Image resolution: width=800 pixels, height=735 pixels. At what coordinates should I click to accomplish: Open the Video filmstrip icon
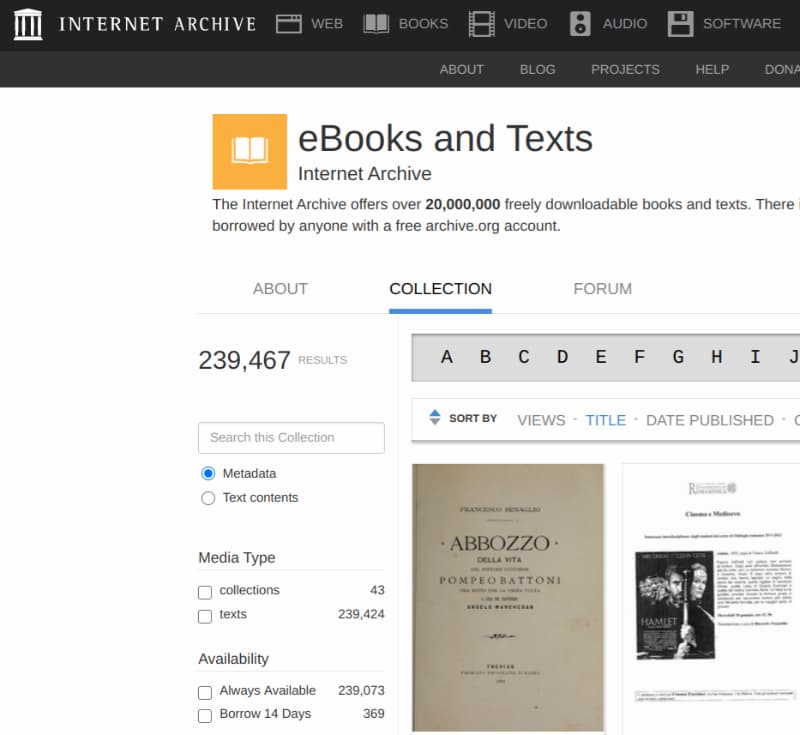click(x=481, y=24)
